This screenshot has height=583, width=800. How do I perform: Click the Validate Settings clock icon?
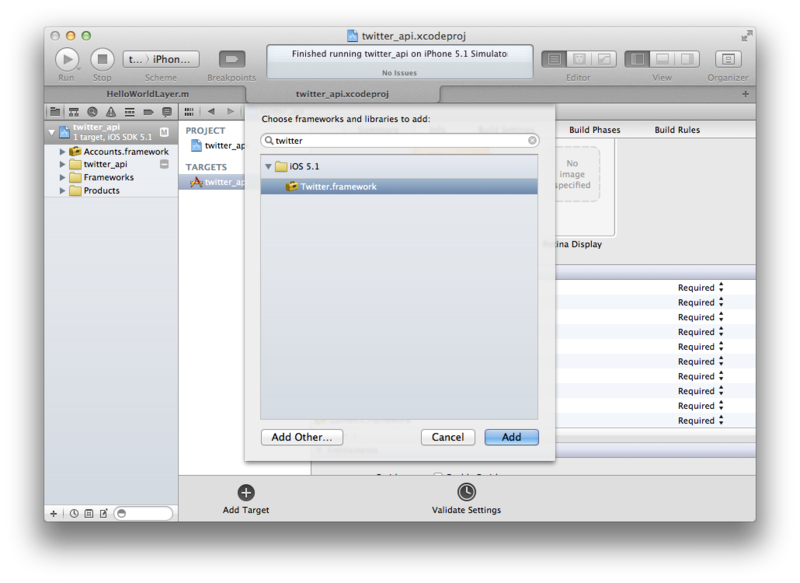pos(466,492)
